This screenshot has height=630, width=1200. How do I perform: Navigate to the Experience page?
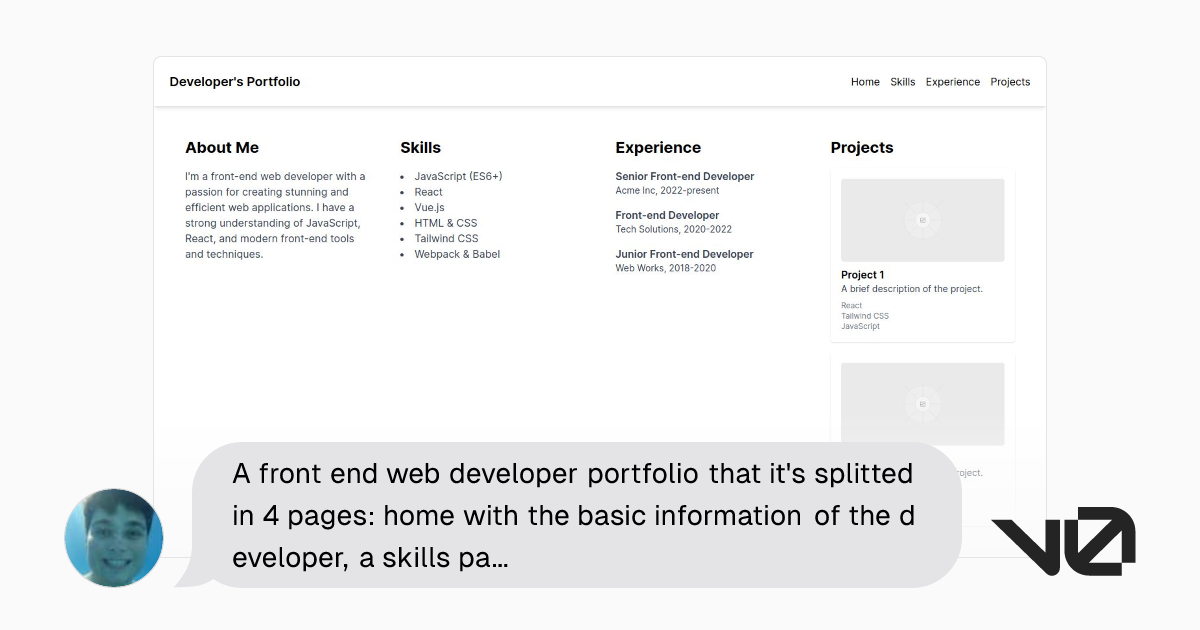[x=952, y=82]
